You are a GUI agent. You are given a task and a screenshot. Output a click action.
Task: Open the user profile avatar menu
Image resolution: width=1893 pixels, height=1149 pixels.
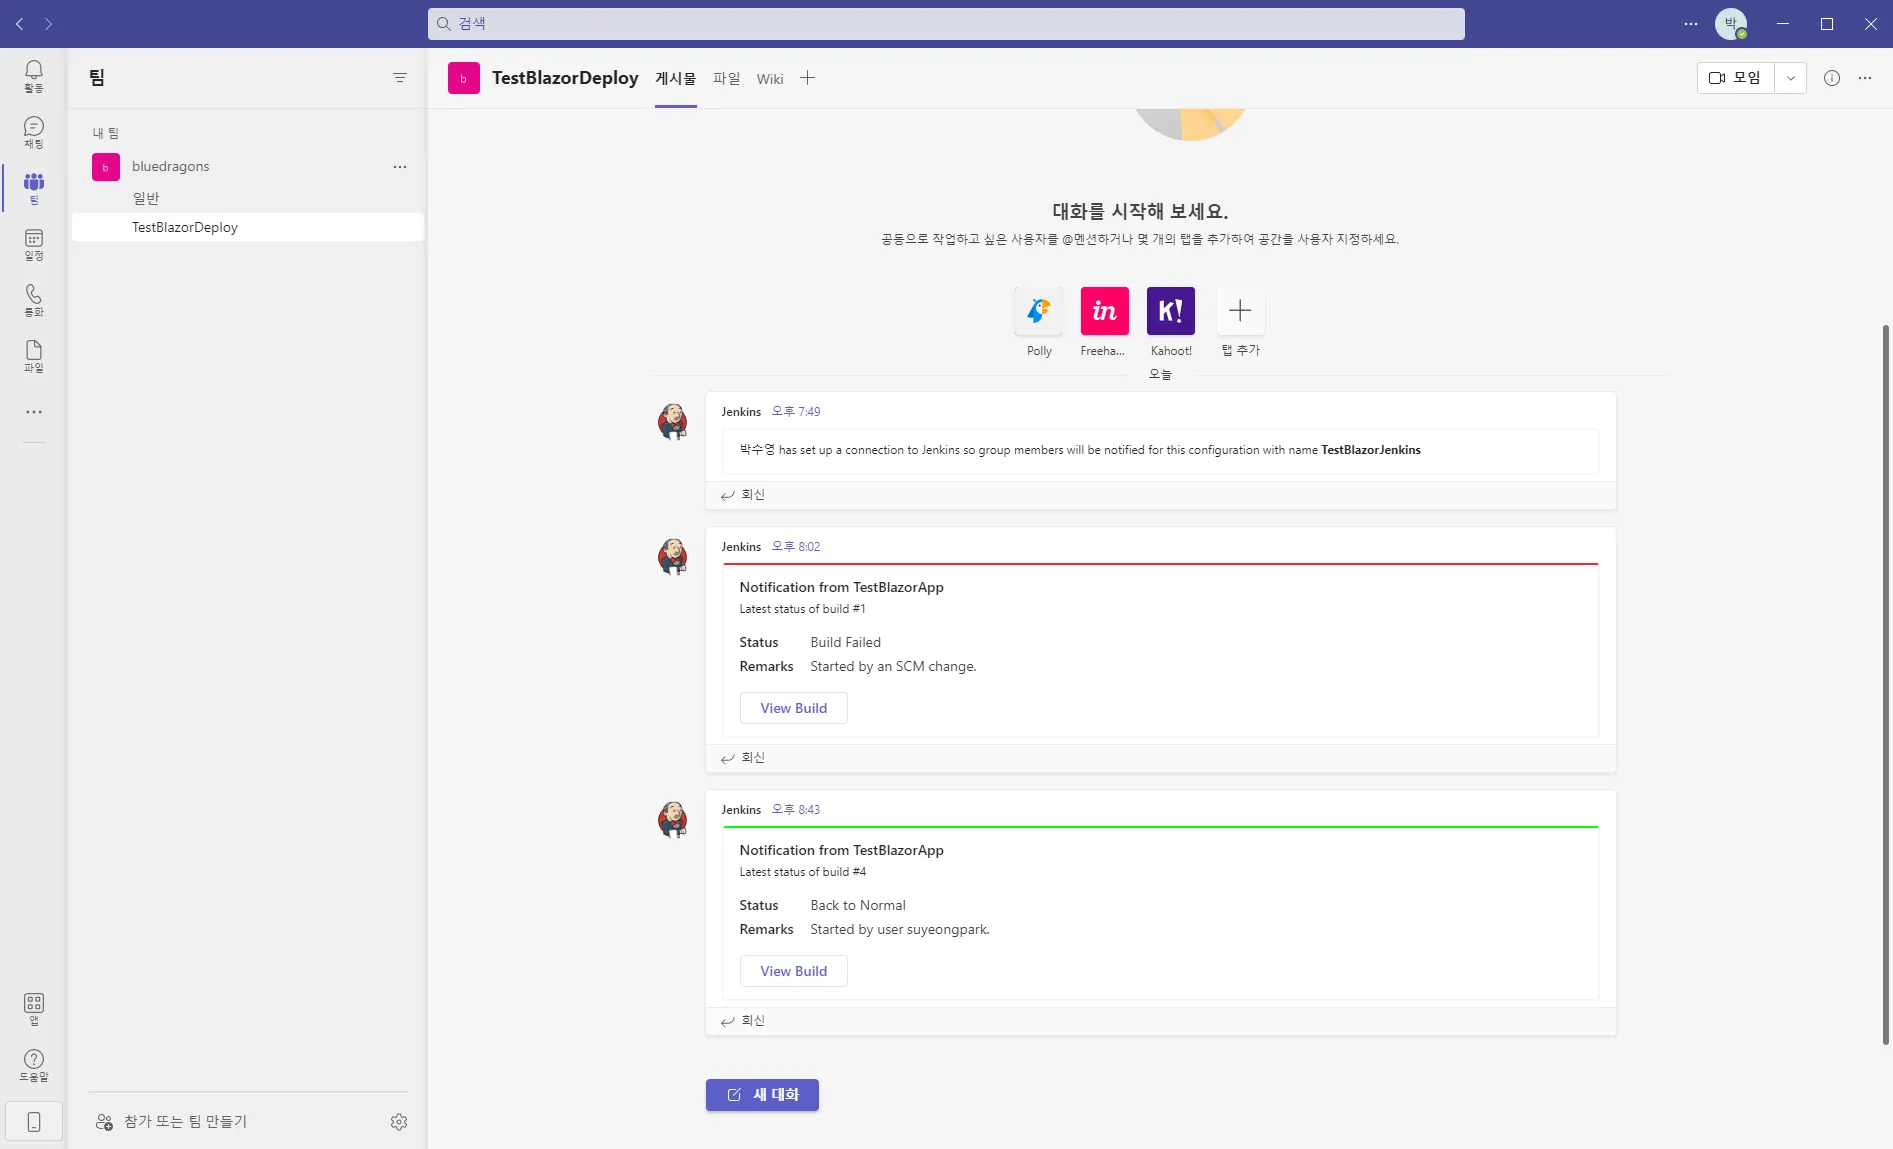pos(1731,24)
